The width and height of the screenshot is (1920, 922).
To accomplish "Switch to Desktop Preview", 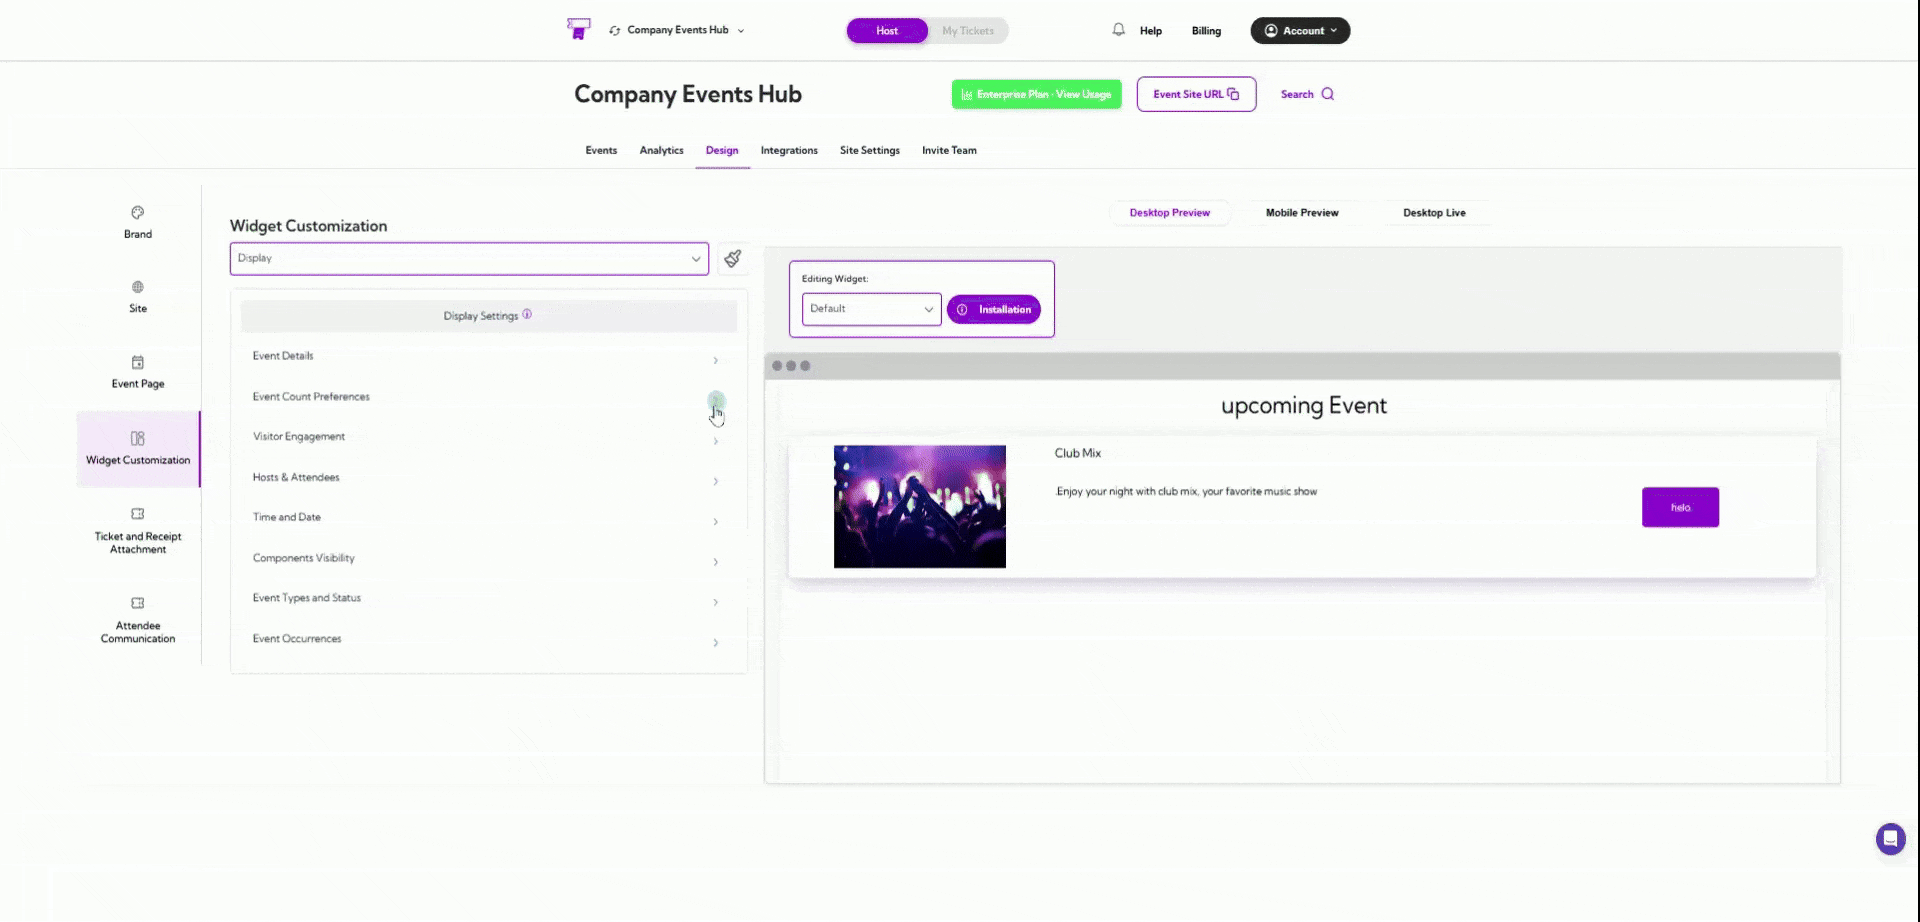I will [x=1169, y=213].
